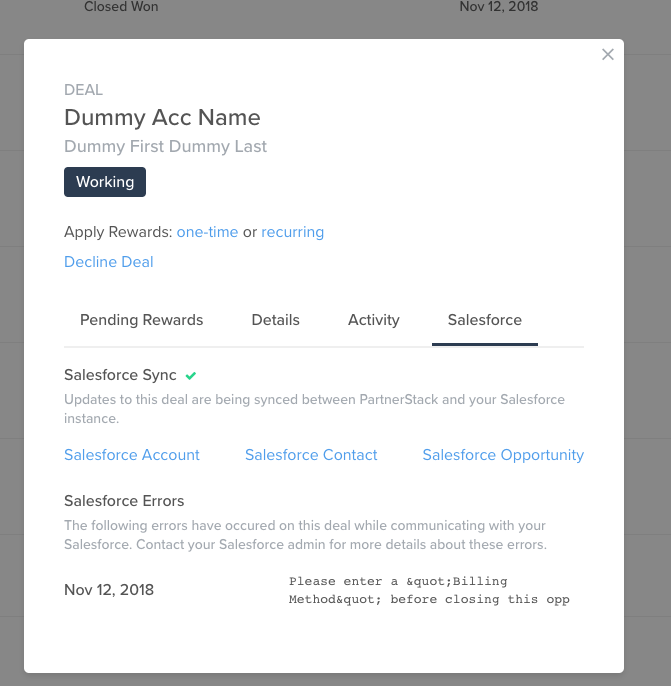
Task: Click the Salesforce Errors heading
Action: (x=124, y=501)
